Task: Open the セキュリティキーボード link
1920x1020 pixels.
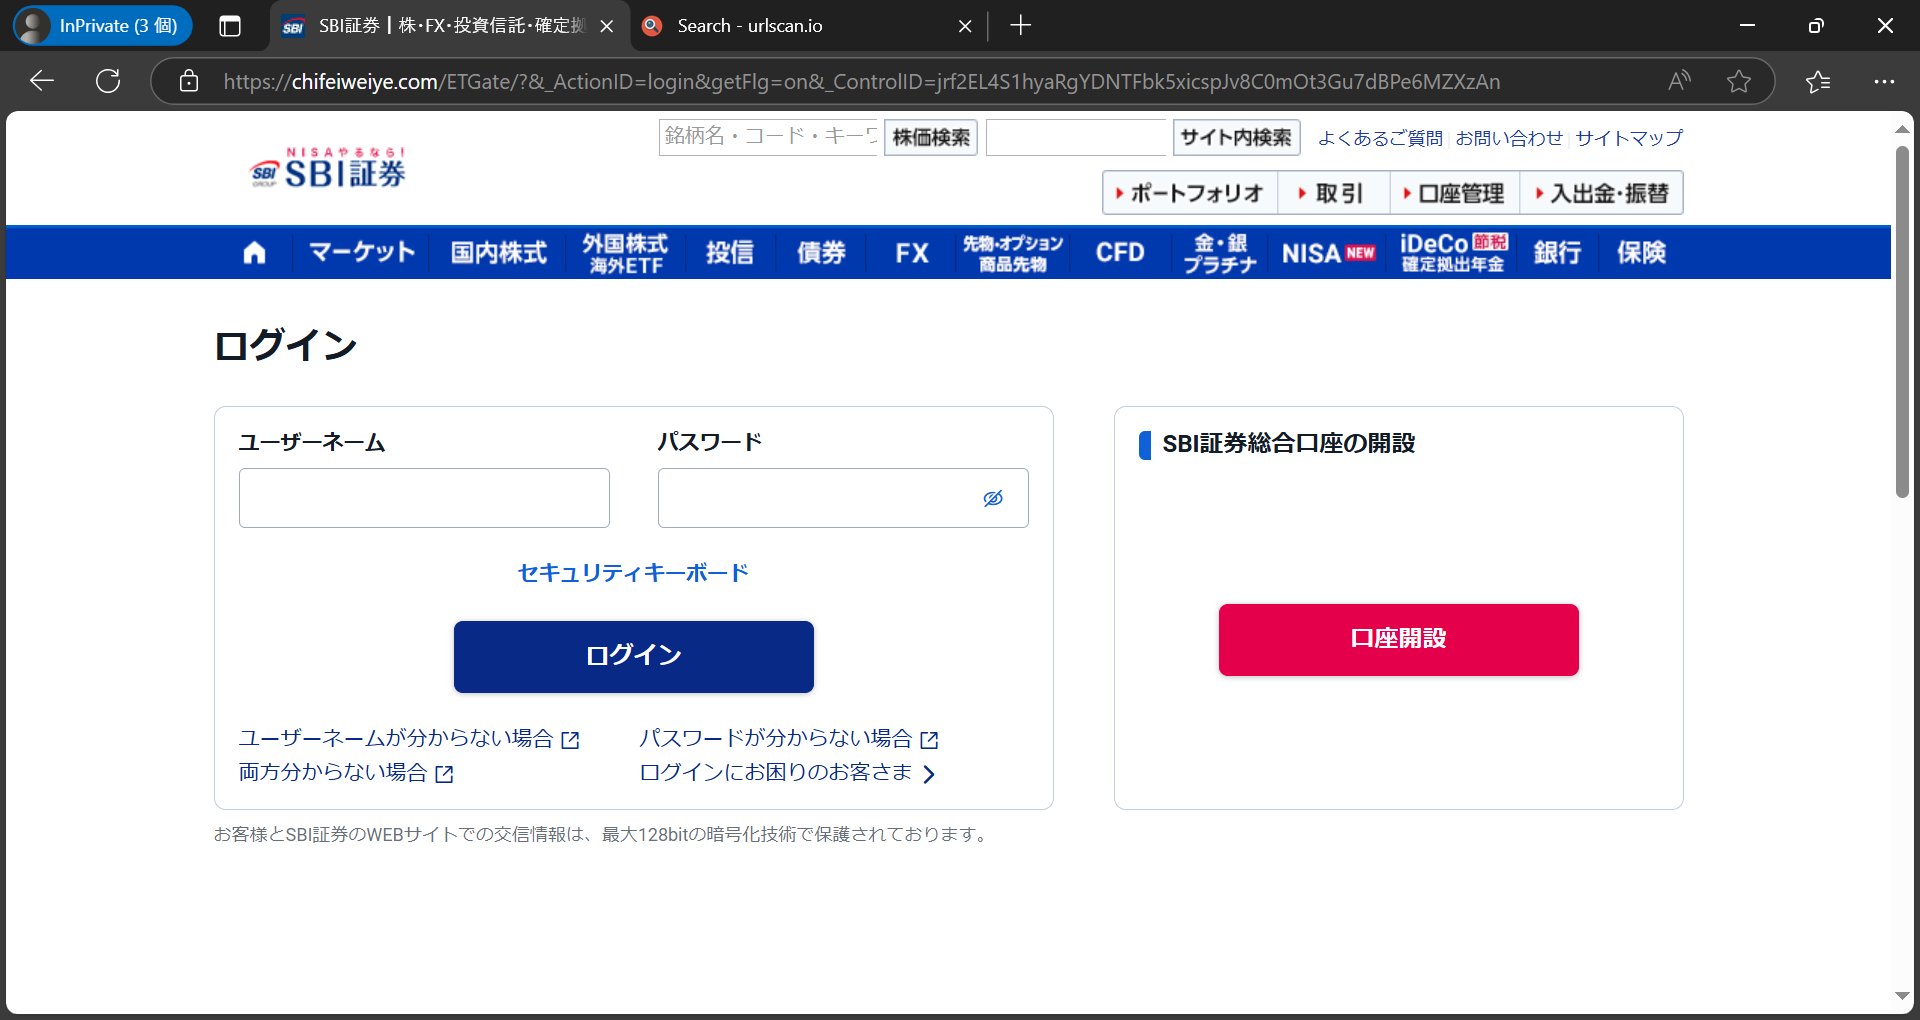Action: (634, 573)
